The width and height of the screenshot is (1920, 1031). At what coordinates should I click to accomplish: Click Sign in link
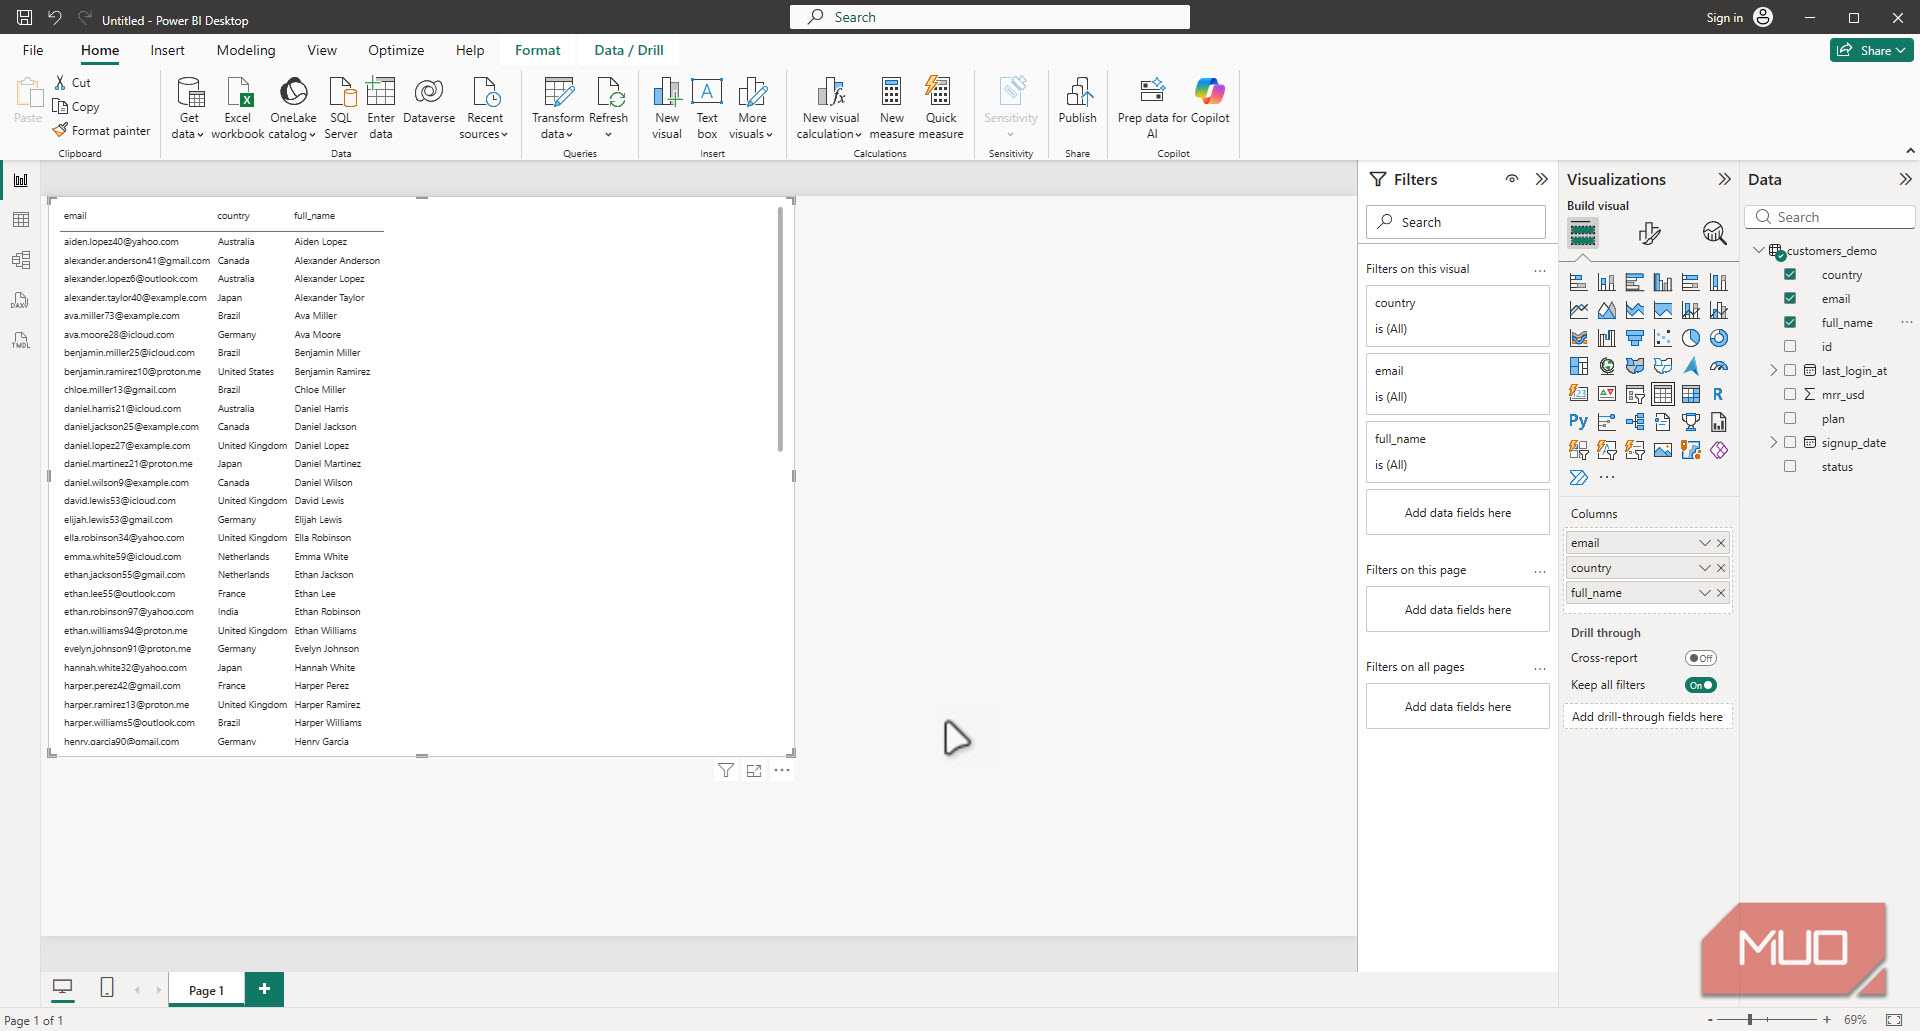coord(1724,17)
